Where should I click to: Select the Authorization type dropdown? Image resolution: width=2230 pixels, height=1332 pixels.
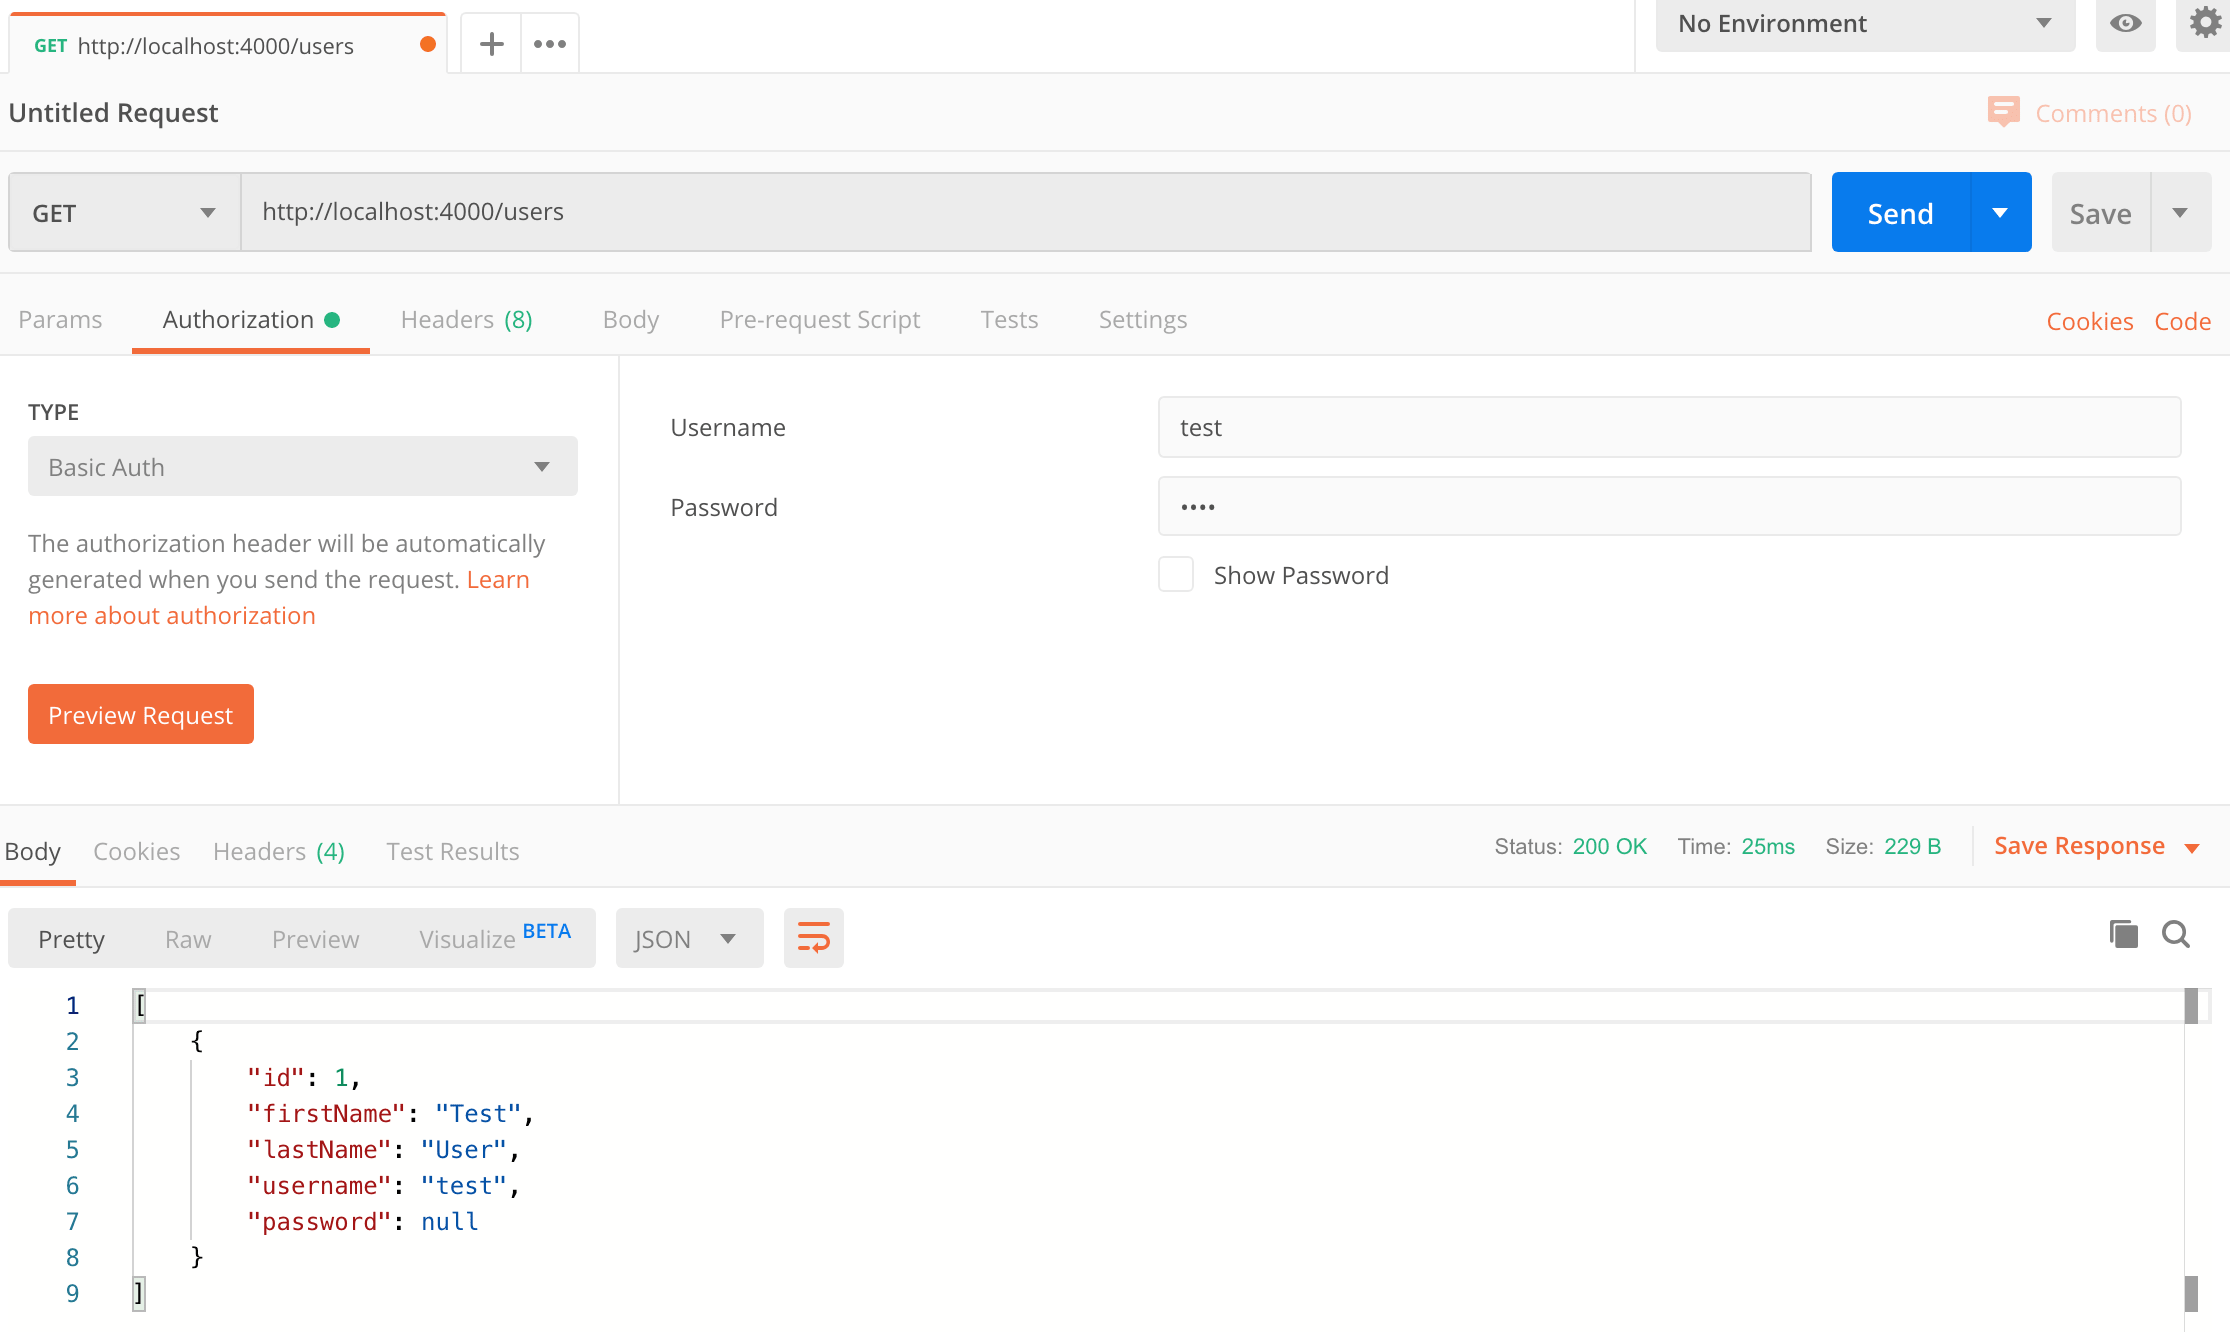coord(301,466)
